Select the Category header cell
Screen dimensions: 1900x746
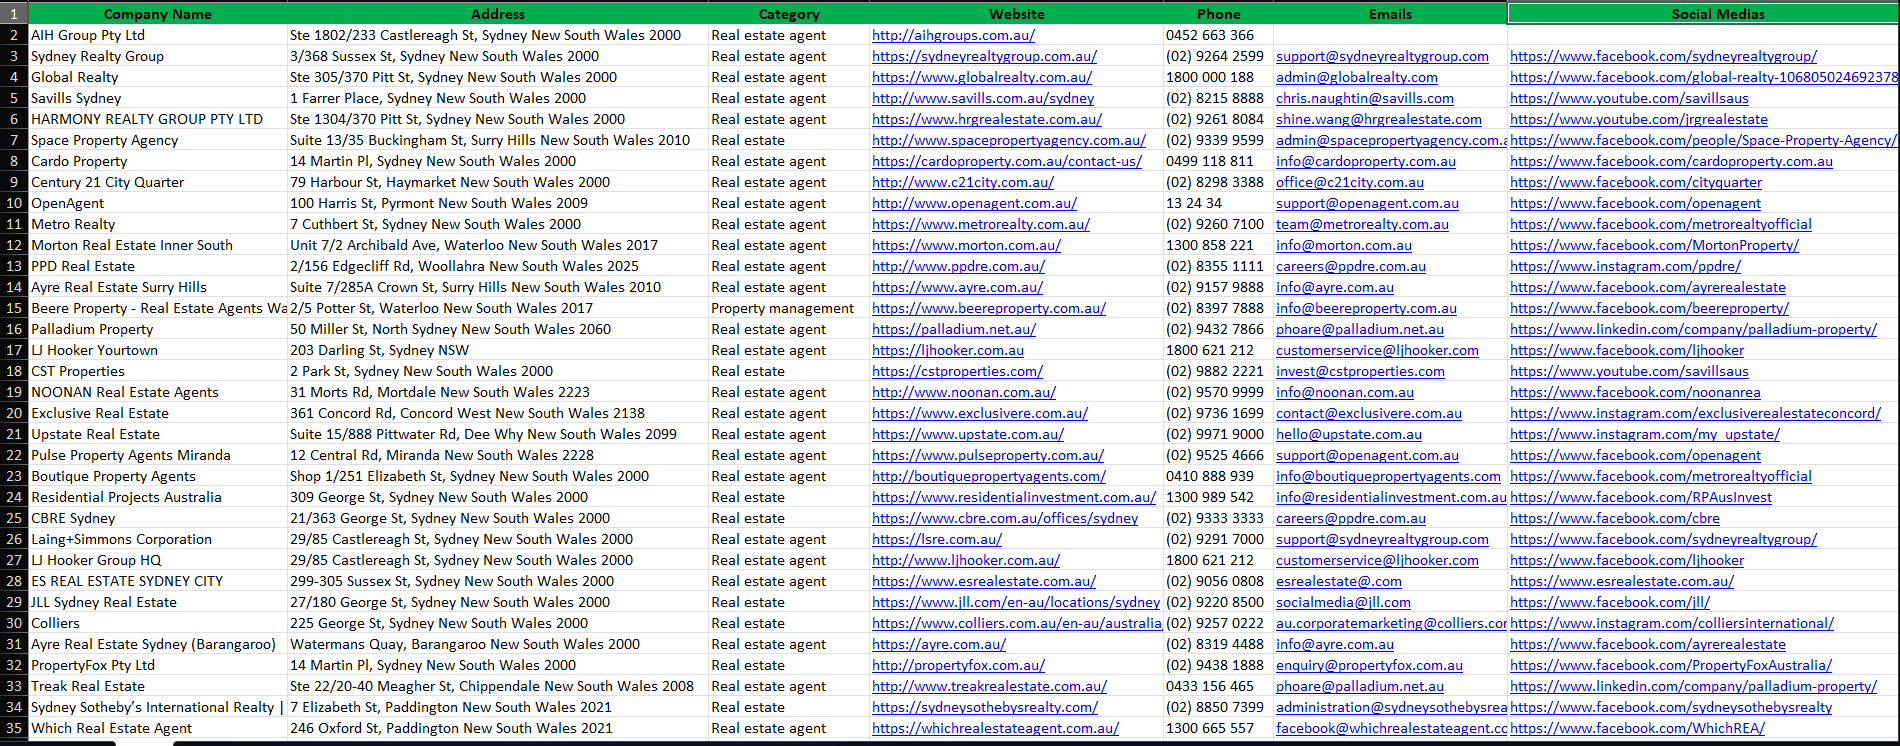(789, 14)
